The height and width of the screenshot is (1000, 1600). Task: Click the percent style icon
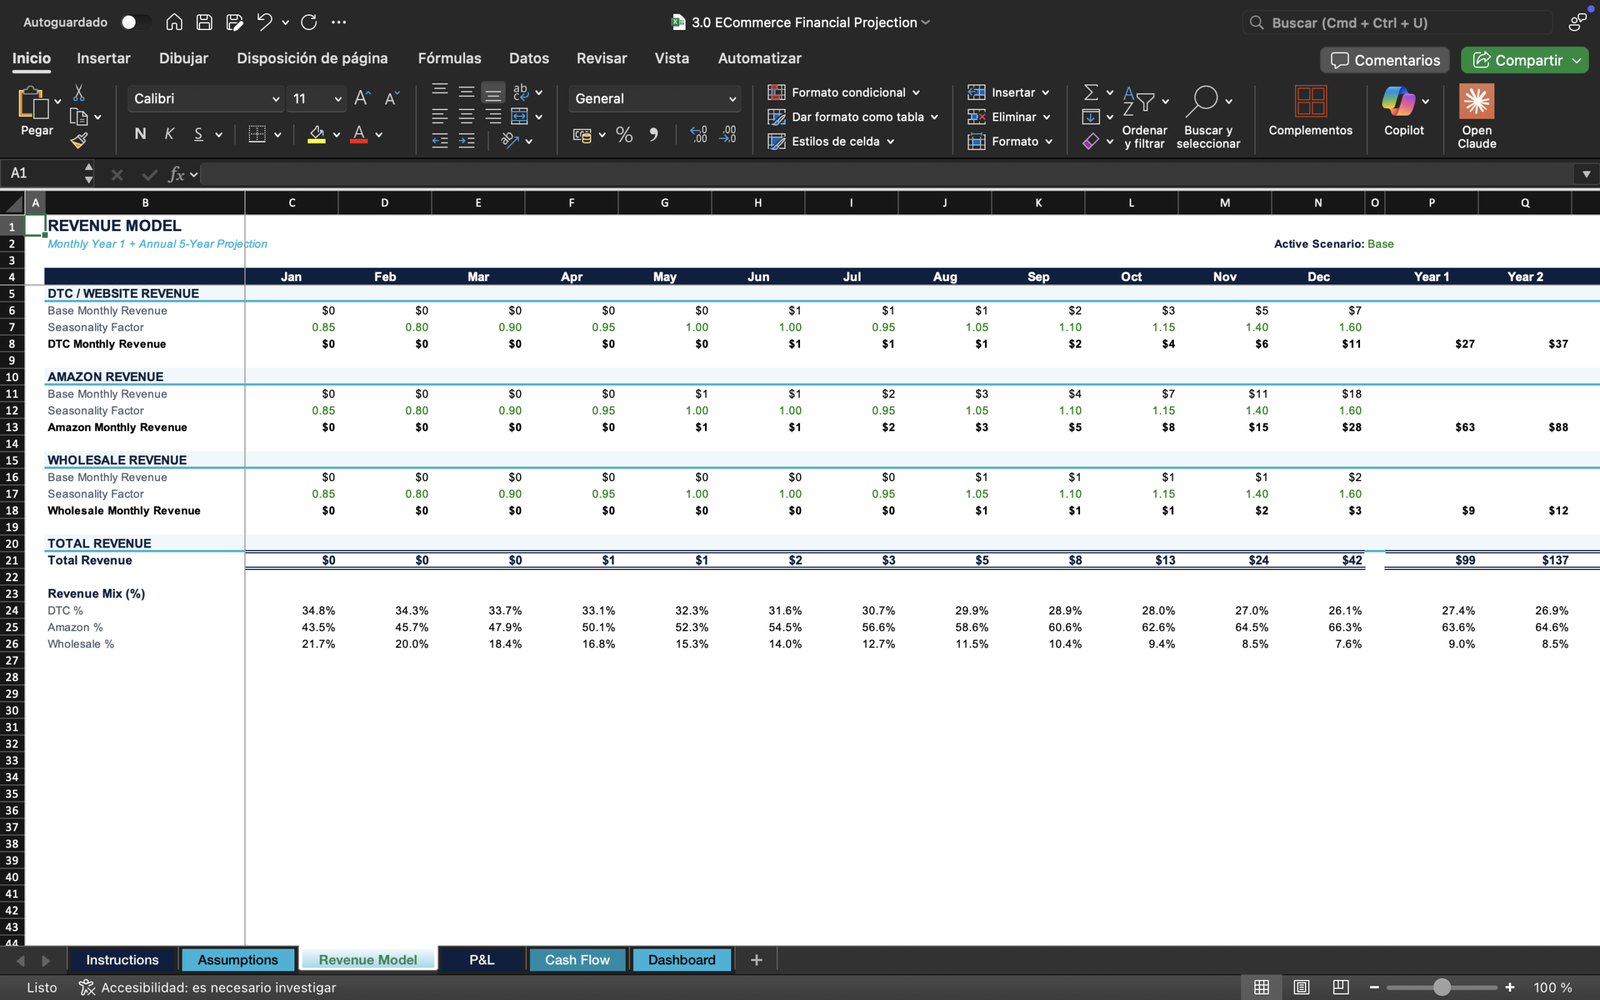[x=624, y=135]
